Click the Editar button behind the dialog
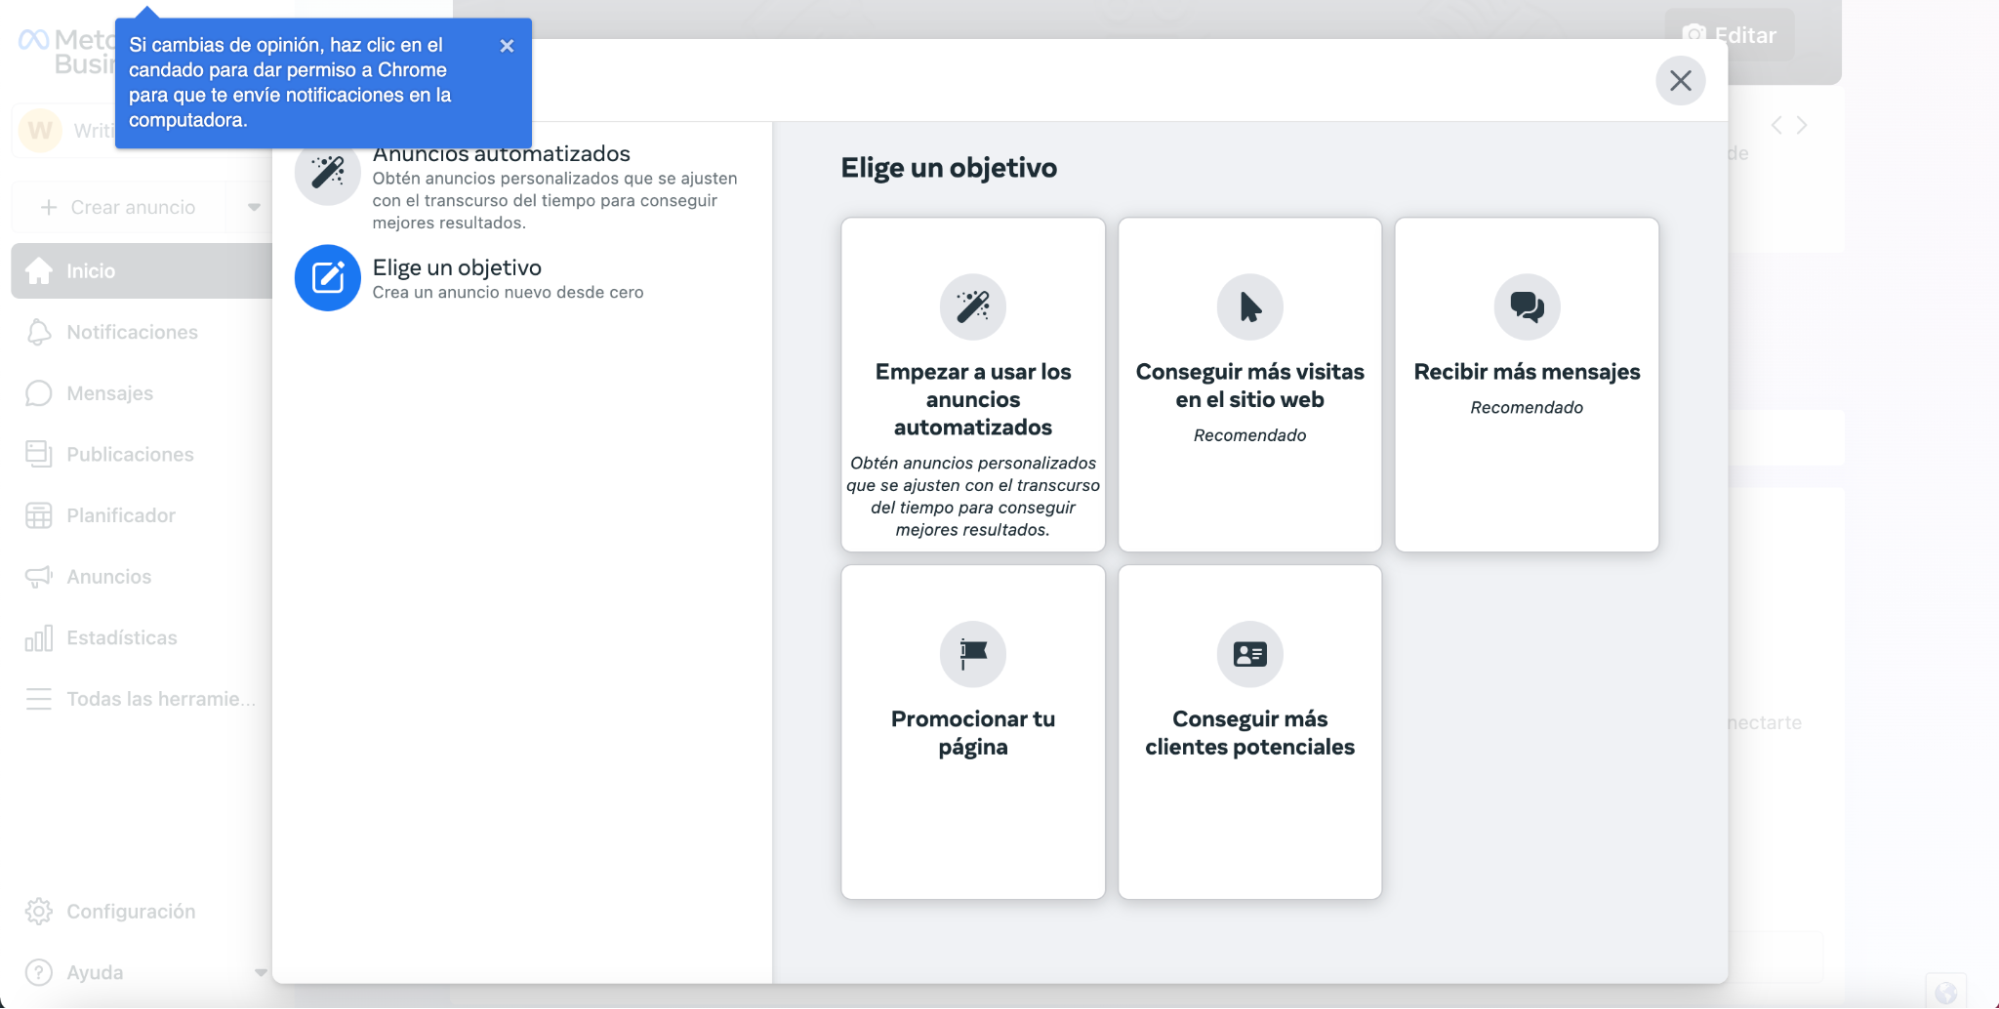1999x1009 pixels. (1729, 35)
